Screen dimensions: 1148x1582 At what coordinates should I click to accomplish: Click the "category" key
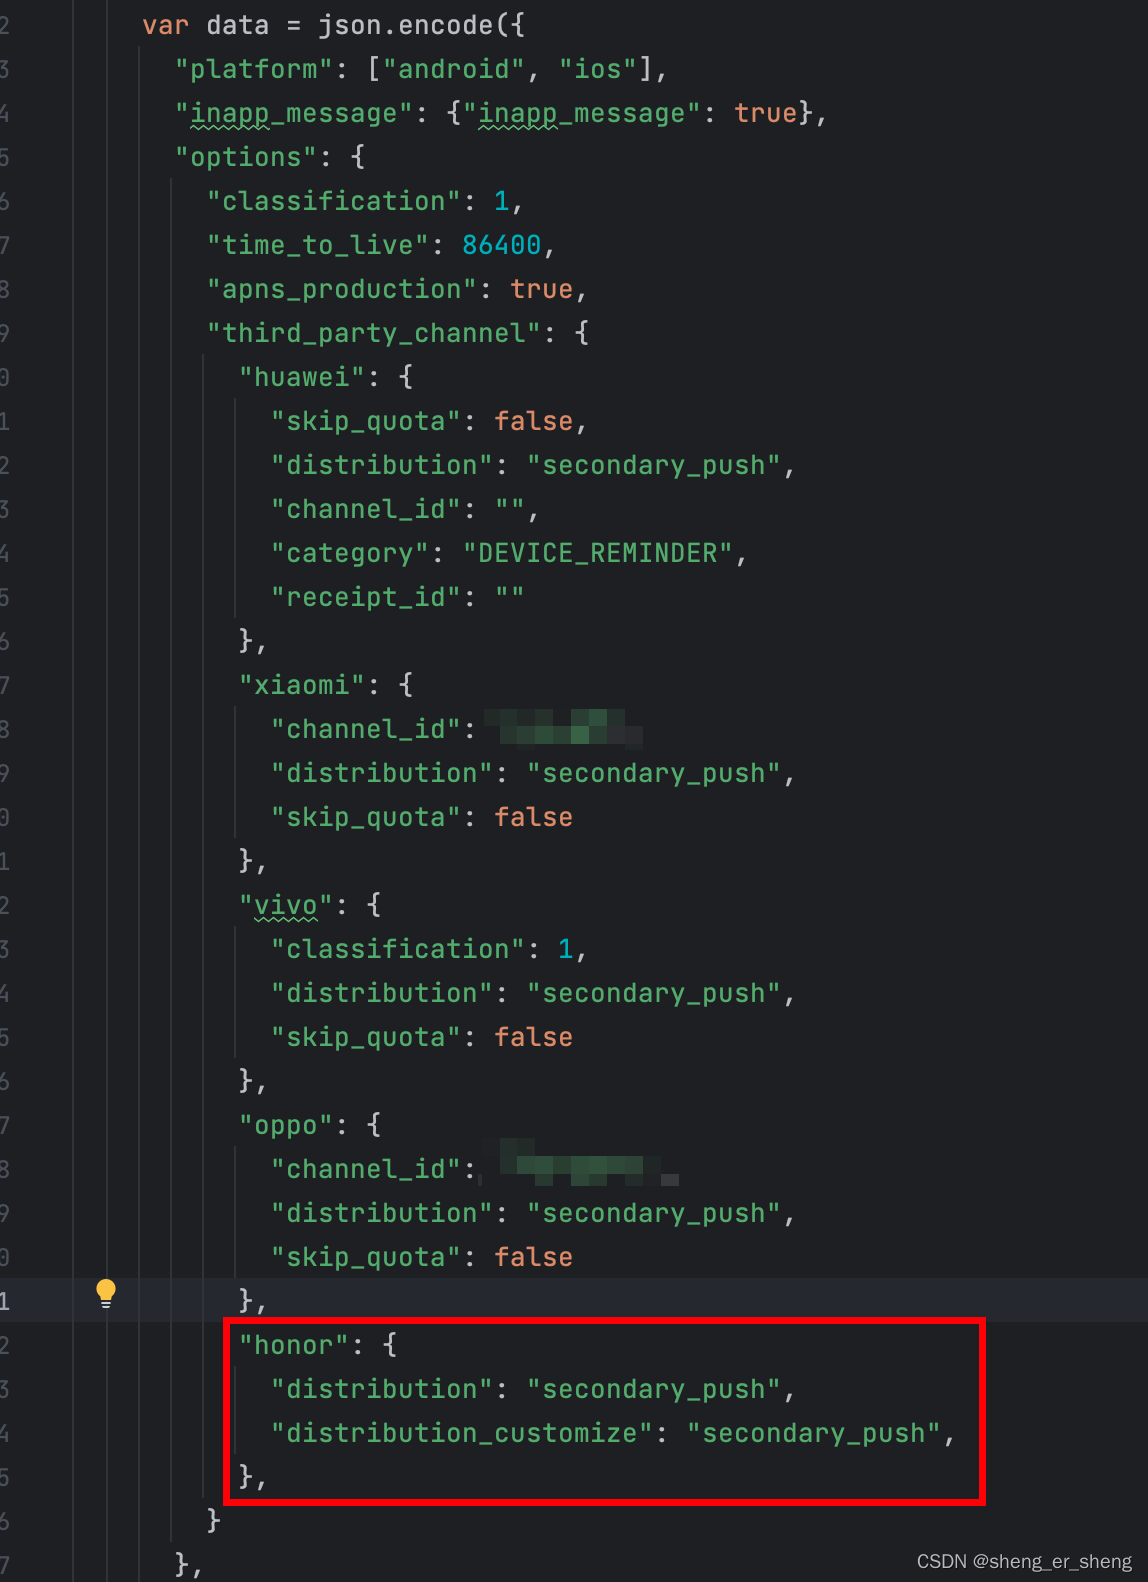(350, 553)
